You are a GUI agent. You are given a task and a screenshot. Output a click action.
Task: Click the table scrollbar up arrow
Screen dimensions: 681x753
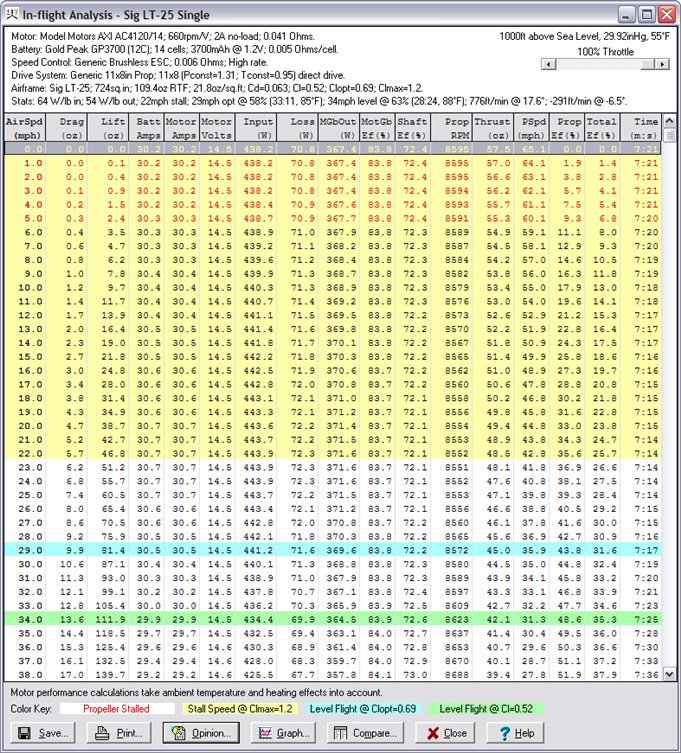coord(669,121)
